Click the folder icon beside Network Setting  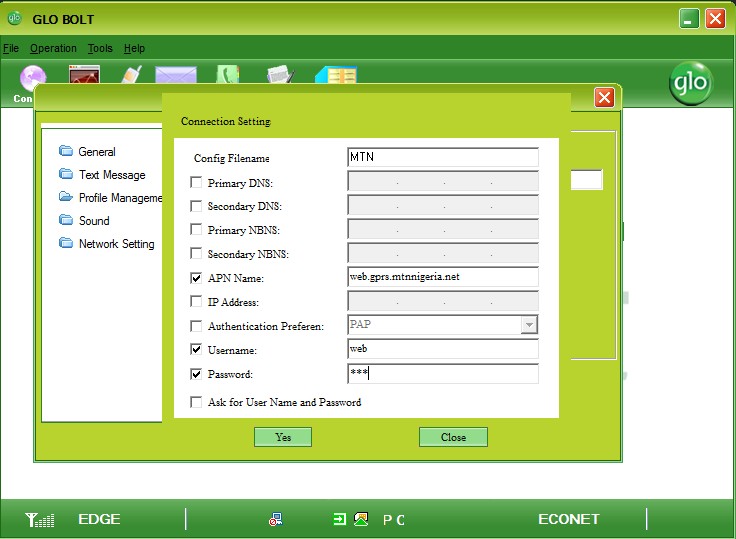coord(66,243)
